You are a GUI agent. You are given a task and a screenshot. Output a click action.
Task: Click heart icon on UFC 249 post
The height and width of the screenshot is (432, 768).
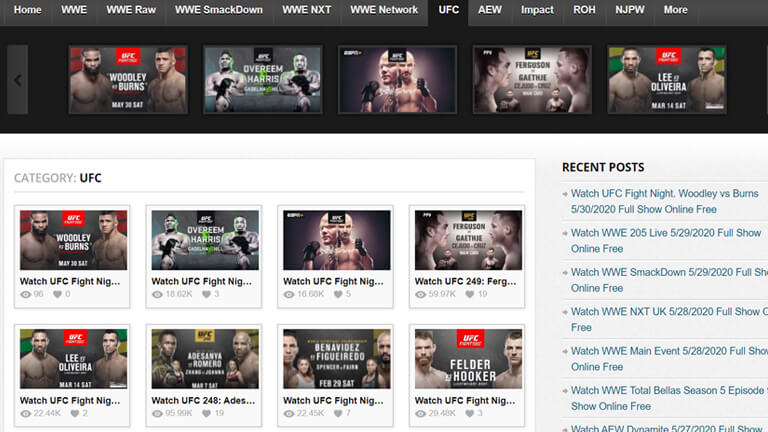click(470, 294)
